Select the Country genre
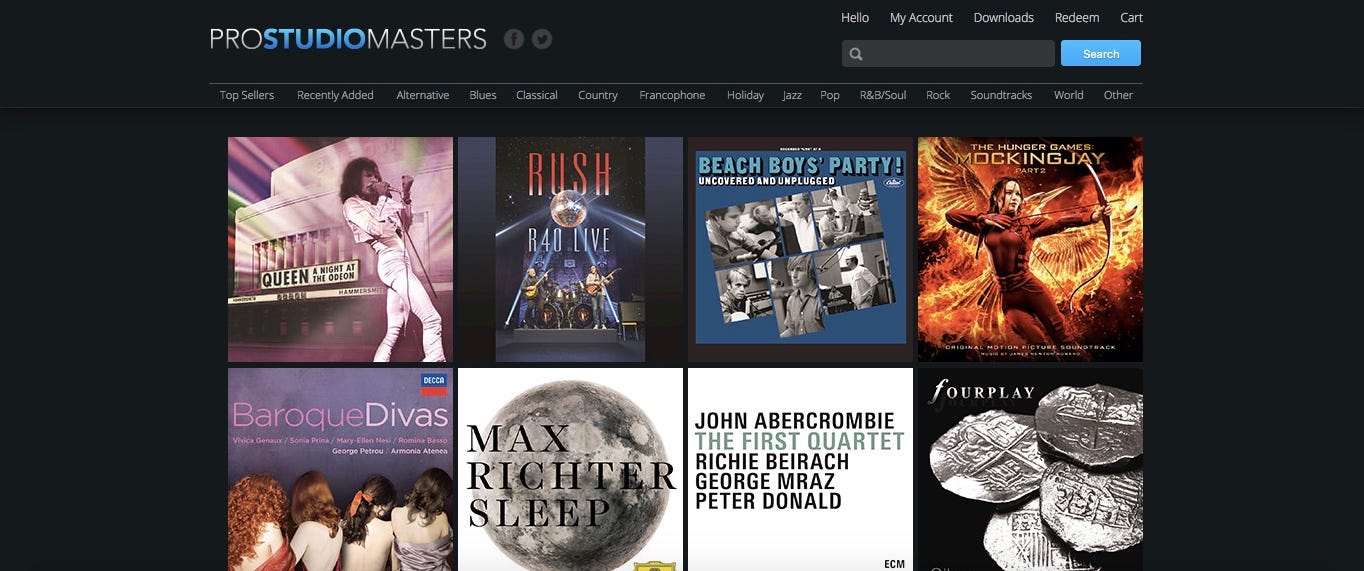 click(598, 95)
